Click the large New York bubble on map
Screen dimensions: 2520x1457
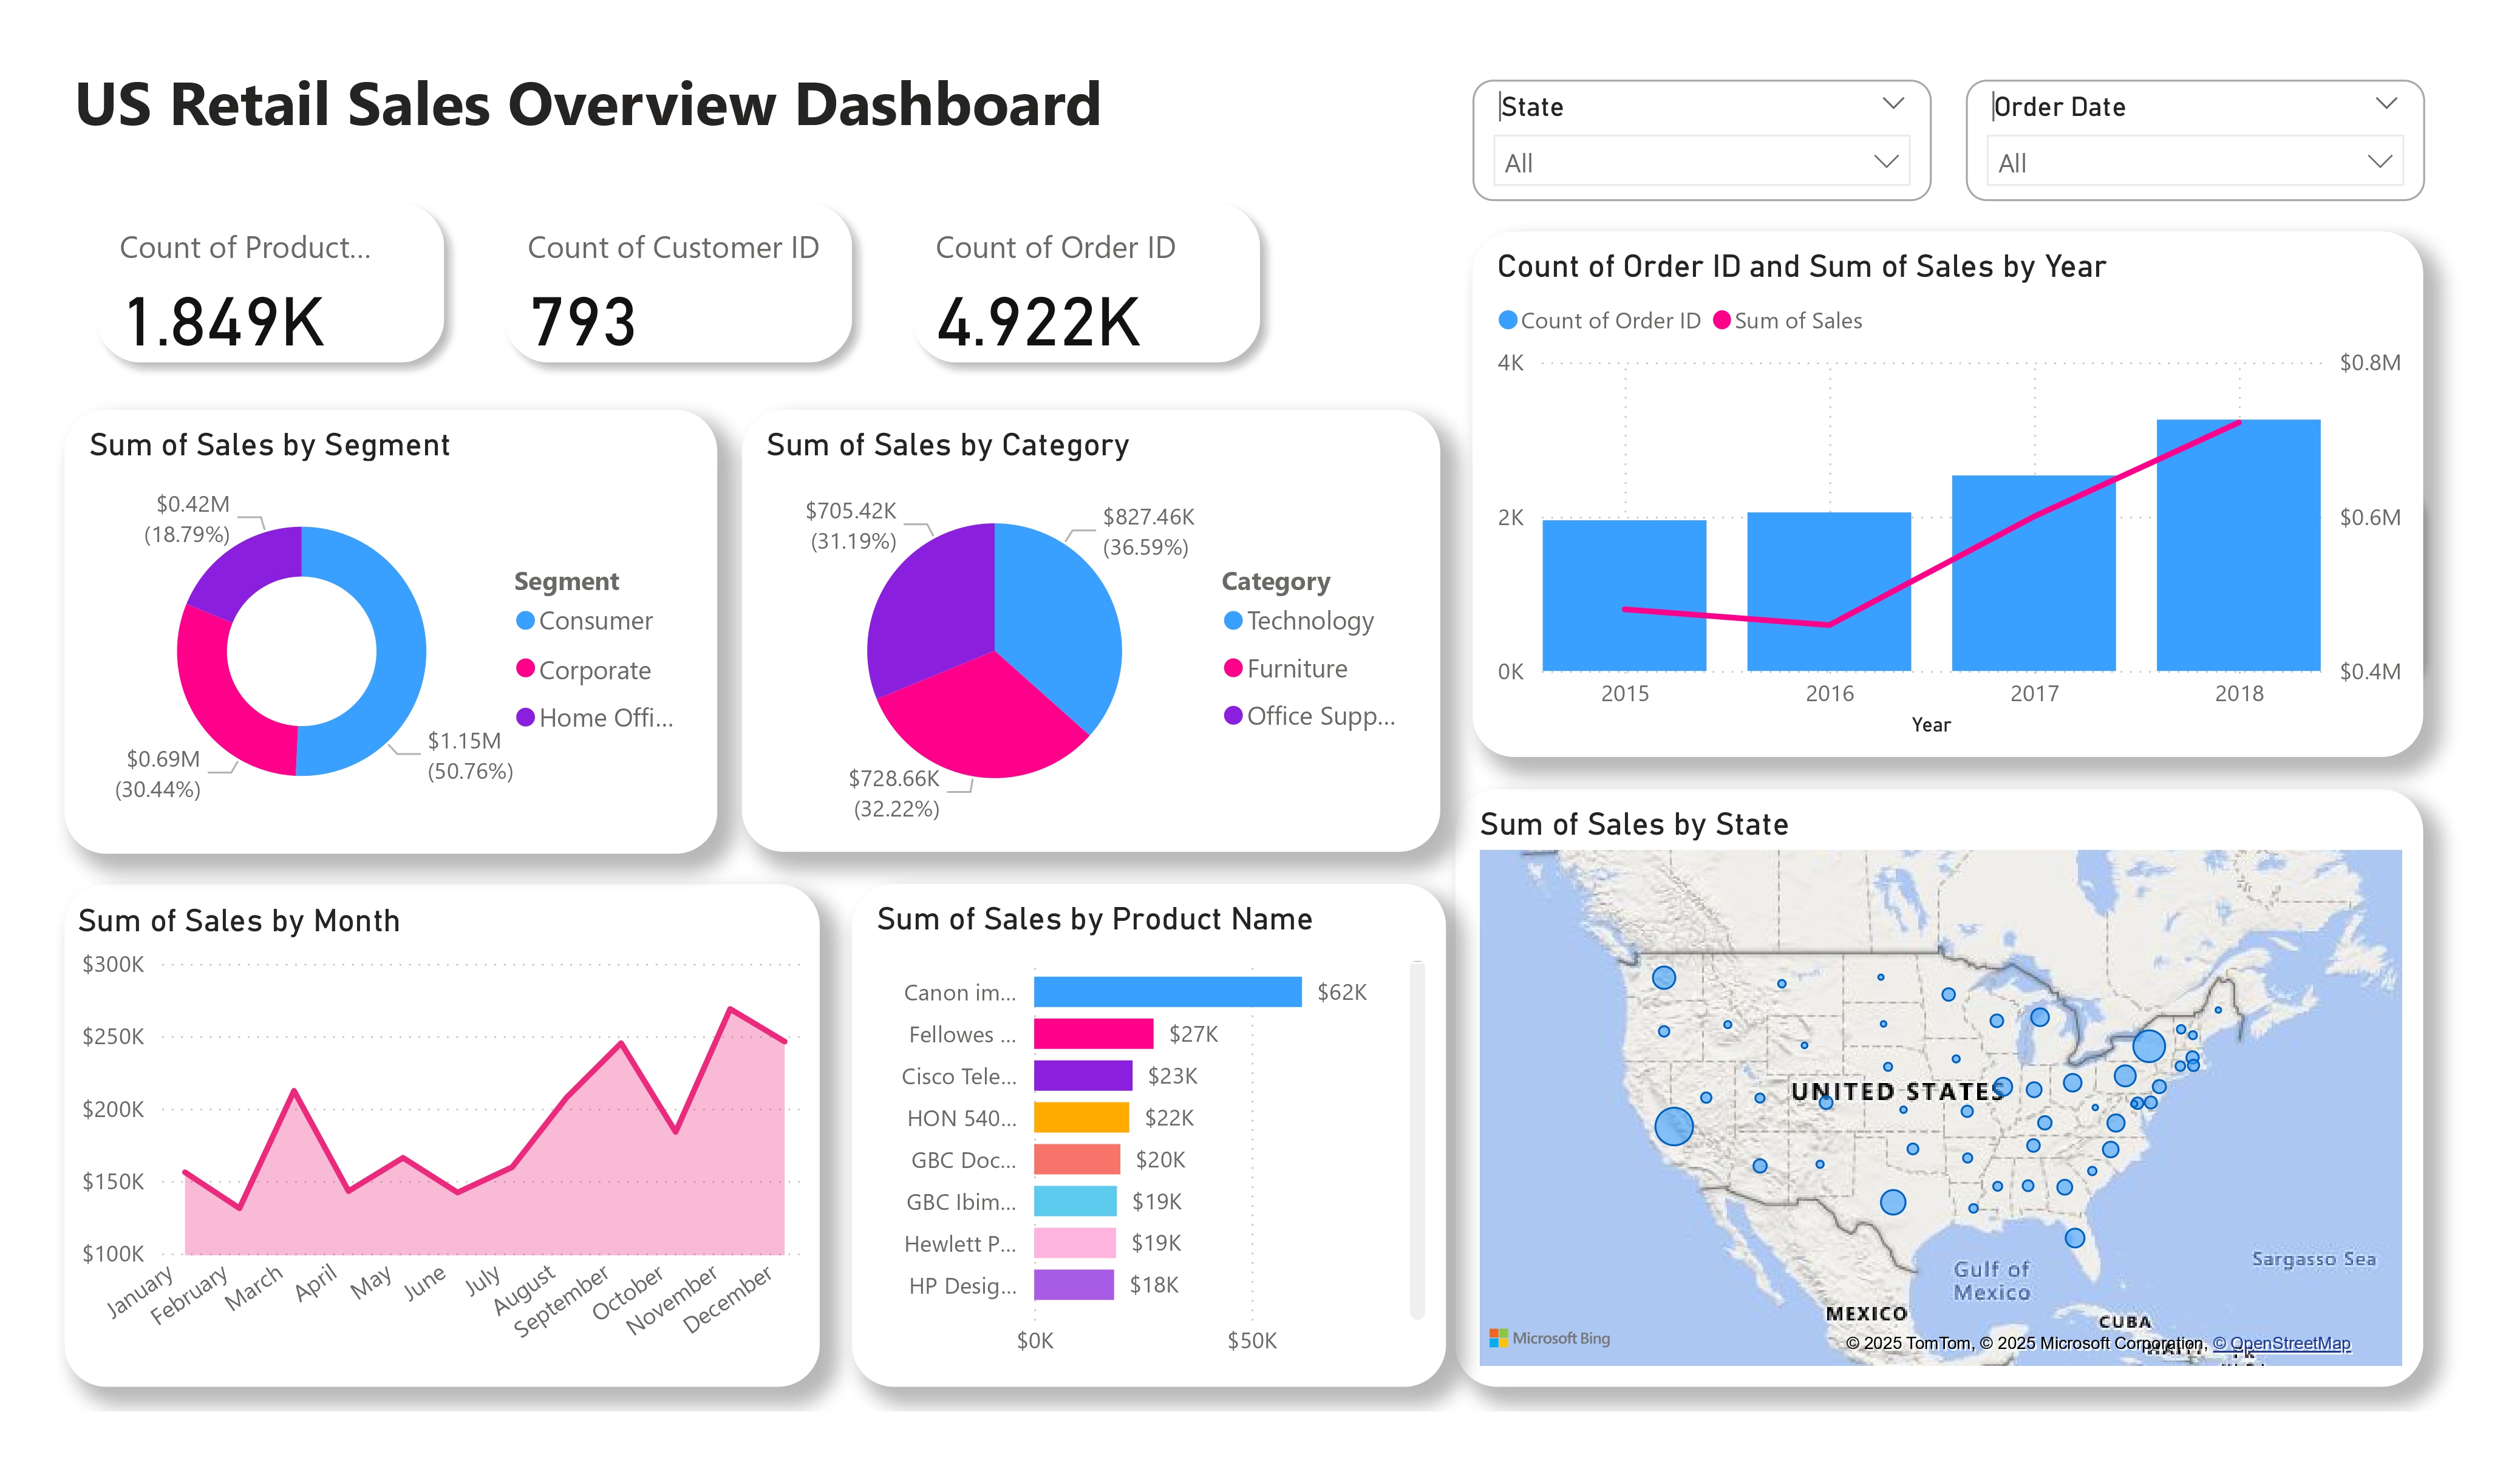pyautogui.click(x=2149, y=1046)
